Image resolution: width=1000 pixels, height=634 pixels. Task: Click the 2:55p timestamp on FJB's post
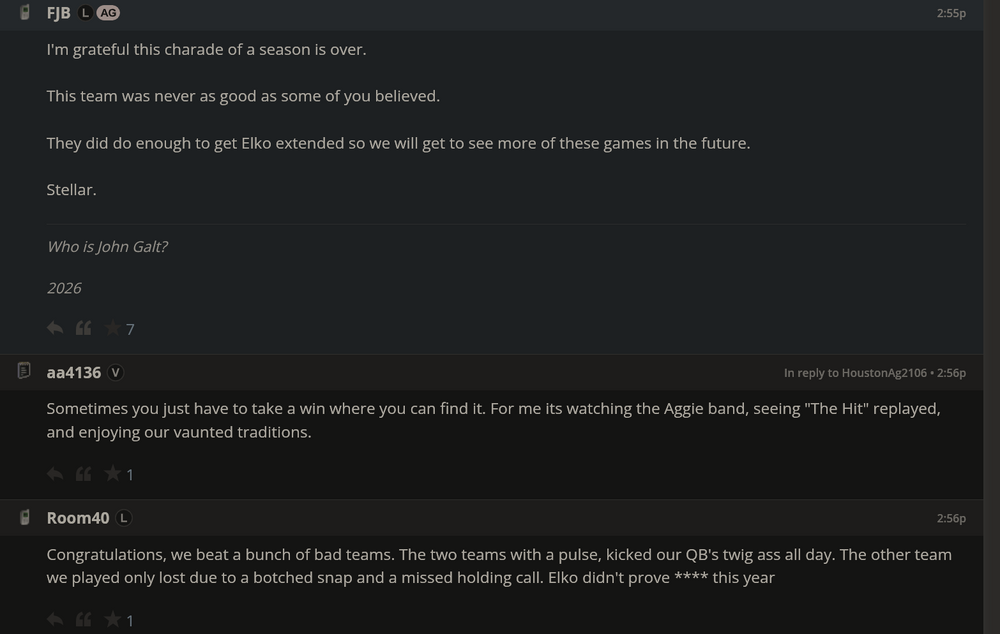(951, 13)
